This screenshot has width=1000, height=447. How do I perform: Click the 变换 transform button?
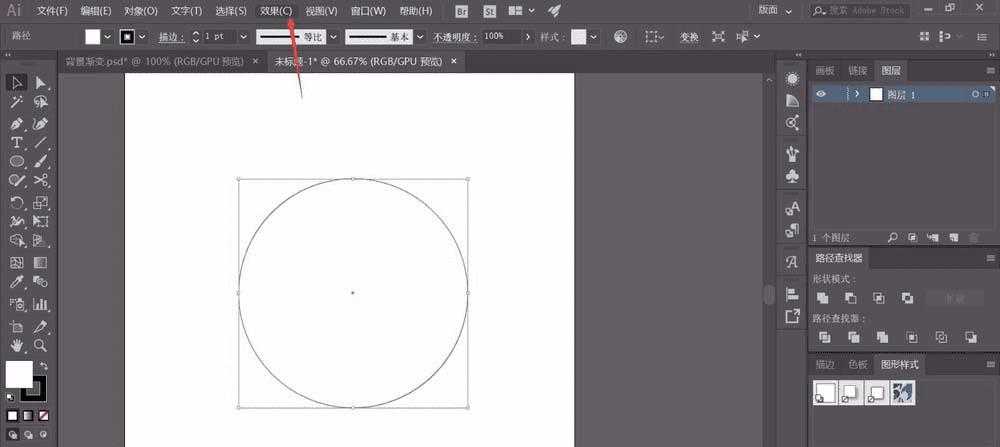tap(689, 38)
